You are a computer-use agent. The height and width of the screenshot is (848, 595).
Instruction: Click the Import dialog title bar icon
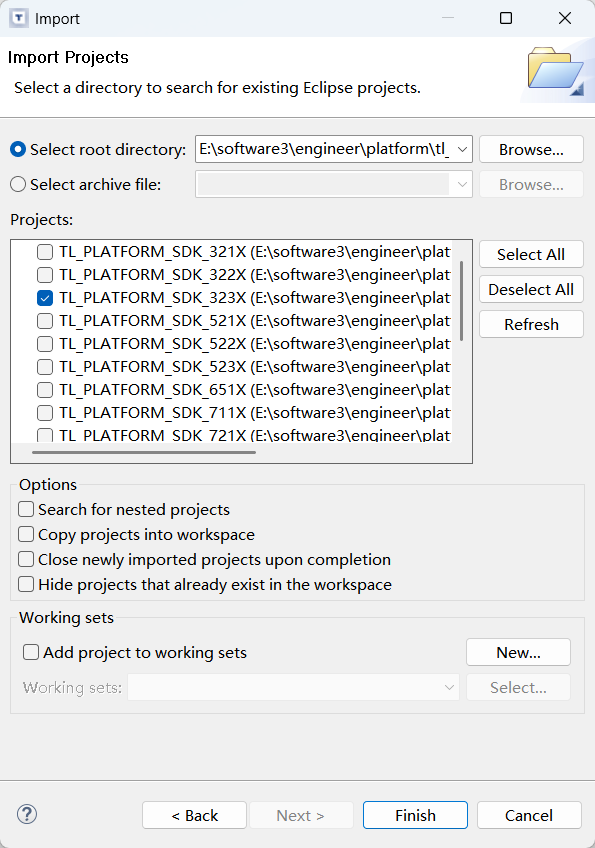click(x=19, y=18)
